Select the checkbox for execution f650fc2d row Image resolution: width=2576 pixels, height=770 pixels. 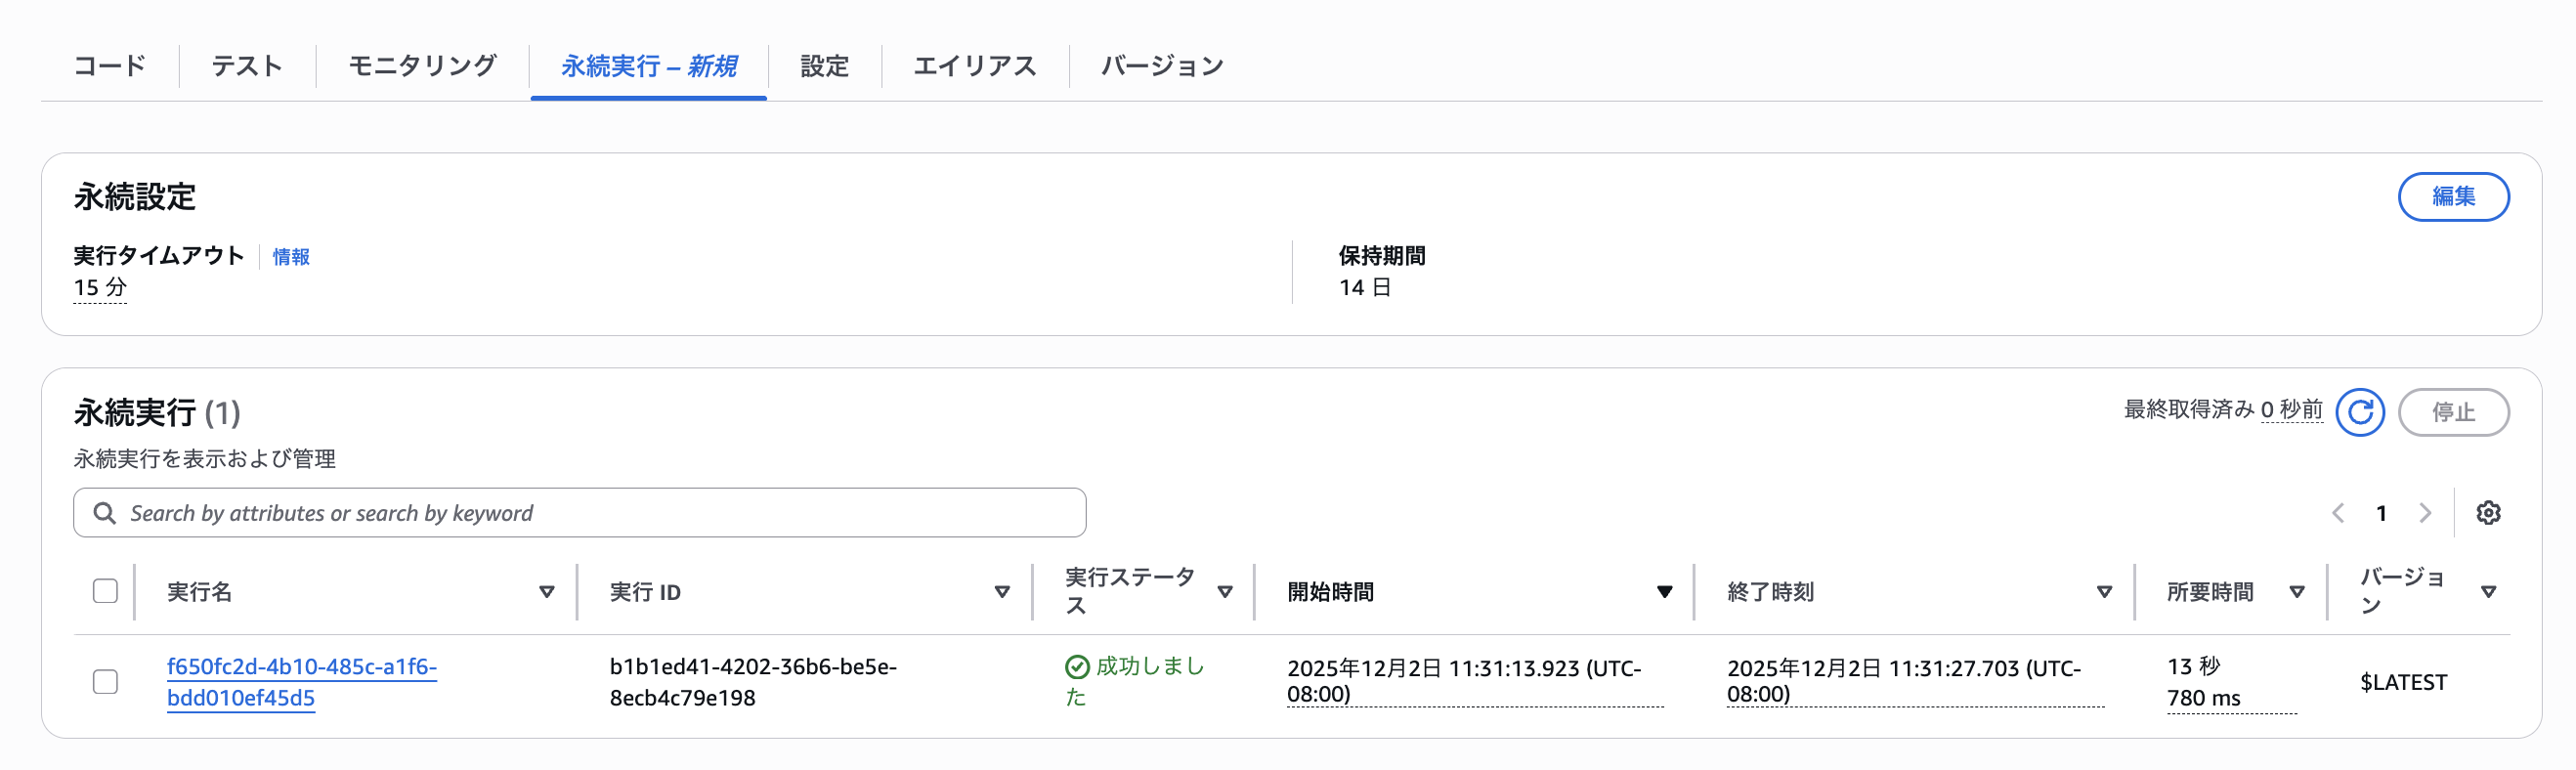[x=105, y=680]
